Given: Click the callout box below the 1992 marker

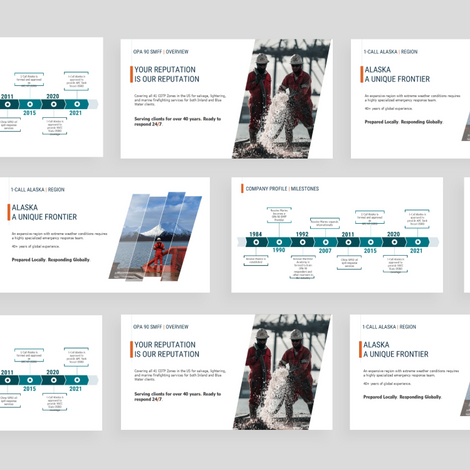Looking at the screenshot, I should tap(303, 267).
